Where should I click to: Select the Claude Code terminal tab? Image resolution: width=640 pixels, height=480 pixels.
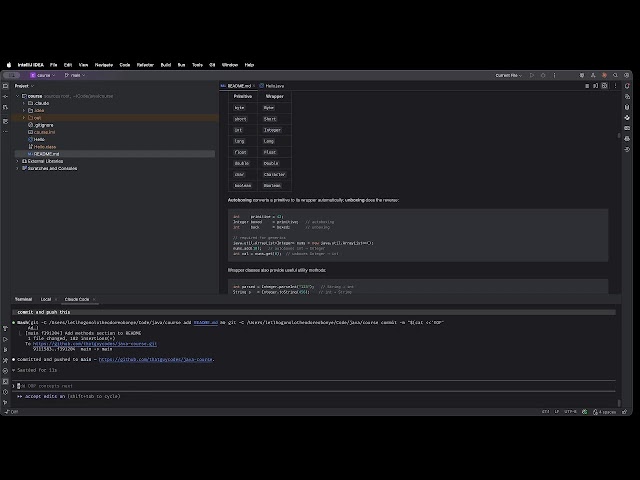point(77,300)
